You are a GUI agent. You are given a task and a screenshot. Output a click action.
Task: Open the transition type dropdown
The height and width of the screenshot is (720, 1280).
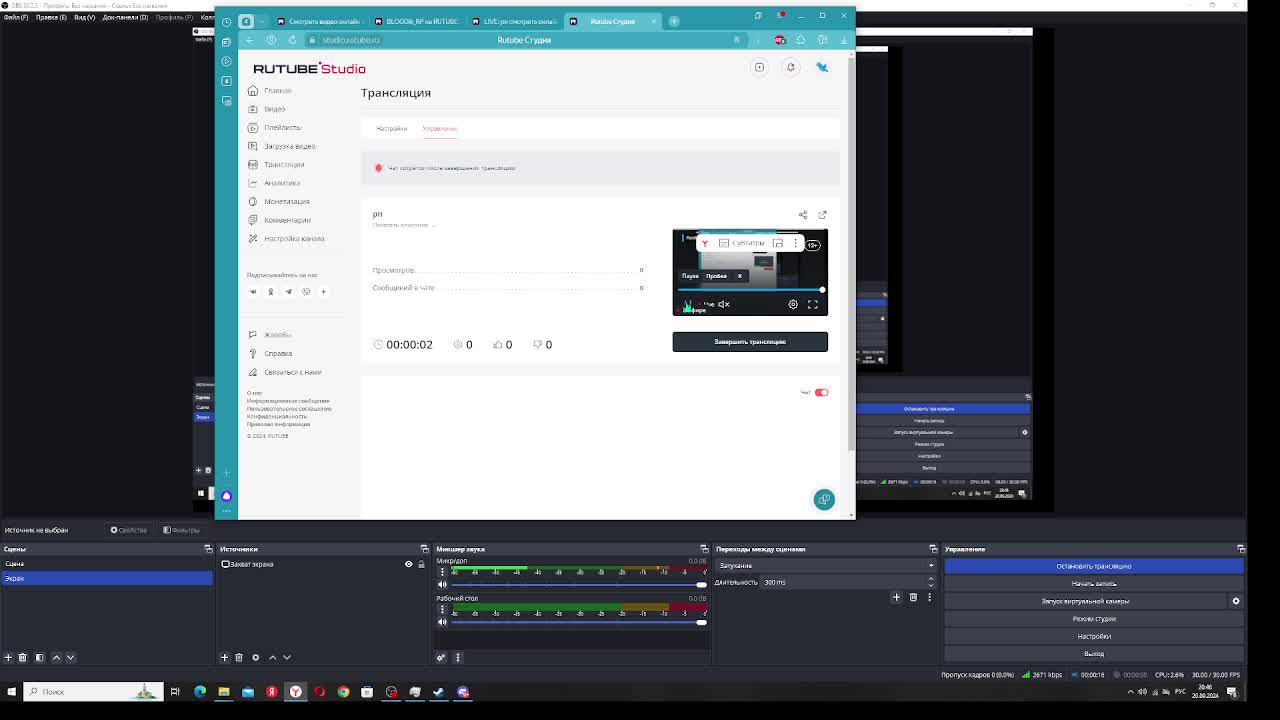pyautogui.click(x=826, y=566)
